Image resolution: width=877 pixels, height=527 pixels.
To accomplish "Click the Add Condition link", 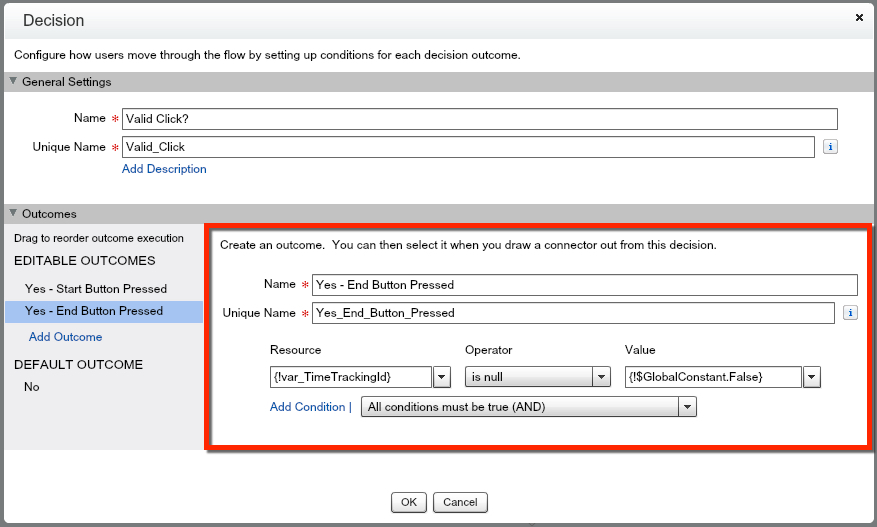I will (x=306, y=407).
